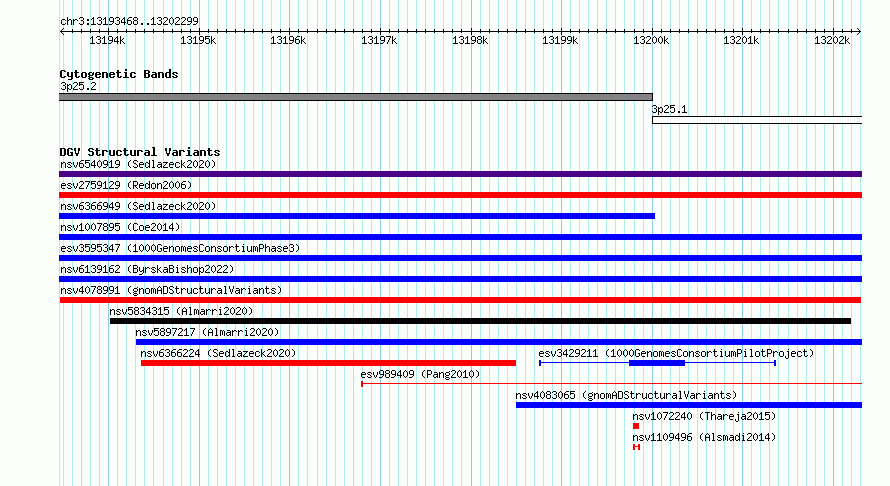Image resolution: width=890 pixels, height=486 pixels.
Task: Open the nsv4083065 (gnomADStructuralVariants) label
Action: tap(626, 395)
